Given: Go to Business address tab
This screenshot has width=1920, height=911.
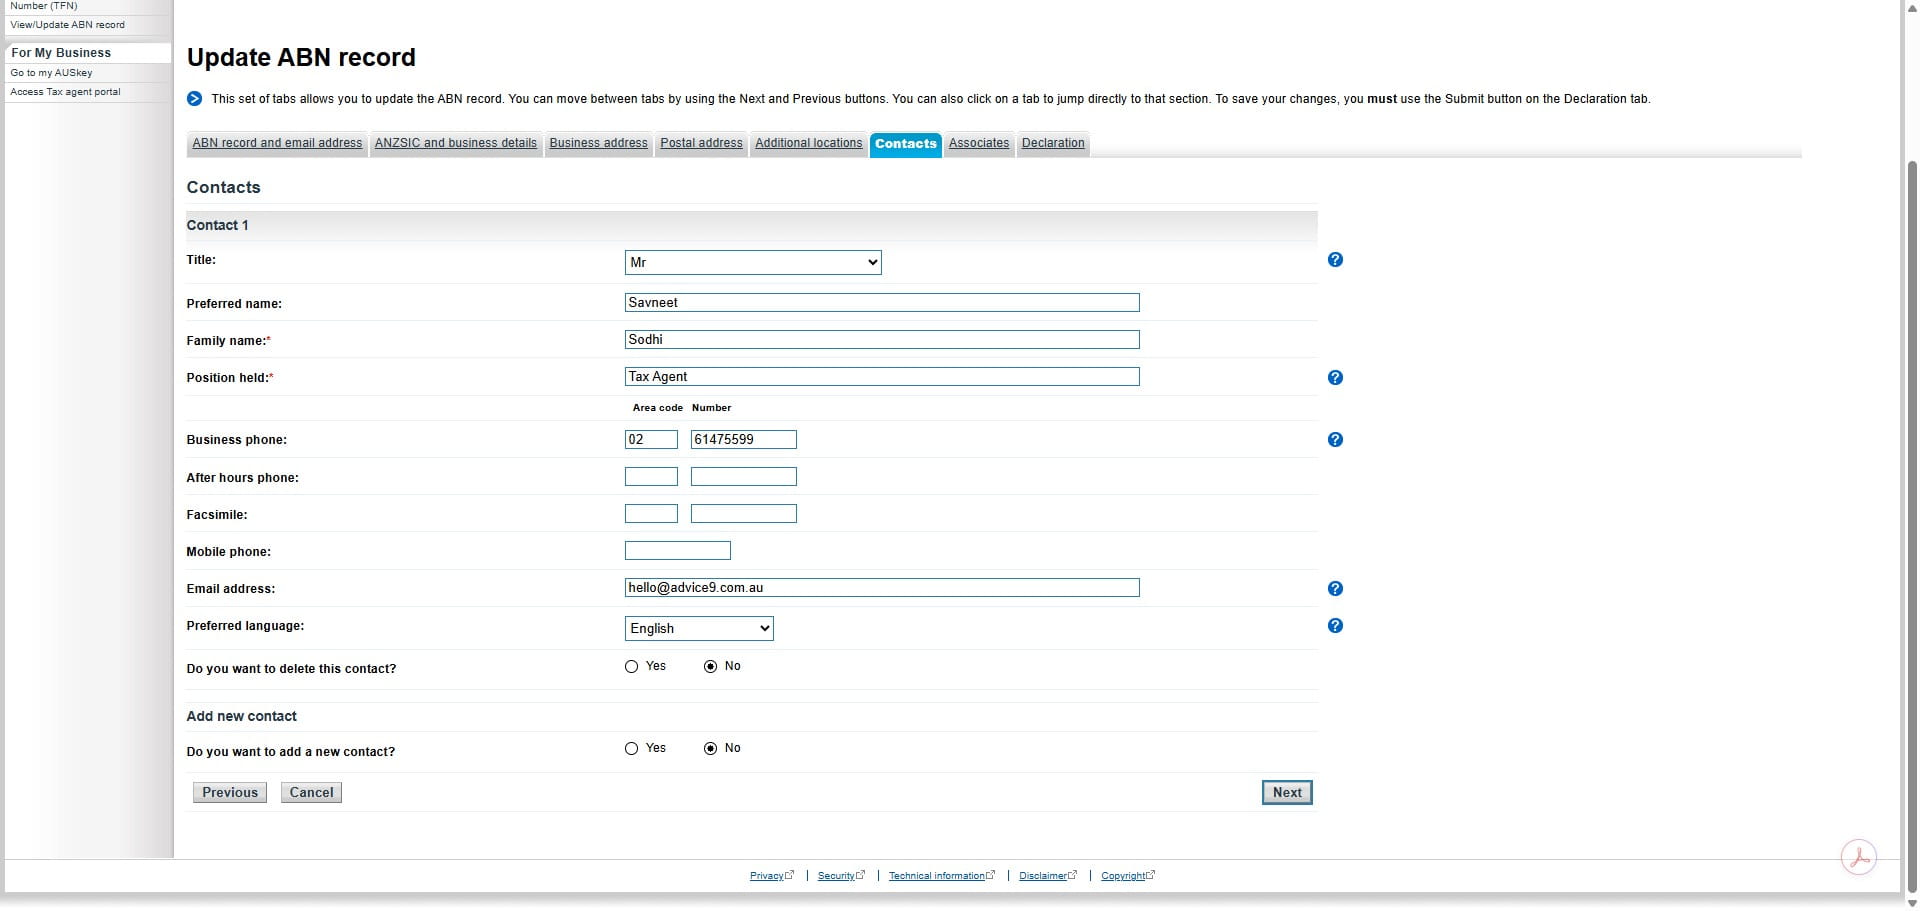Looking at the screenshot, I should coord(599,144).
